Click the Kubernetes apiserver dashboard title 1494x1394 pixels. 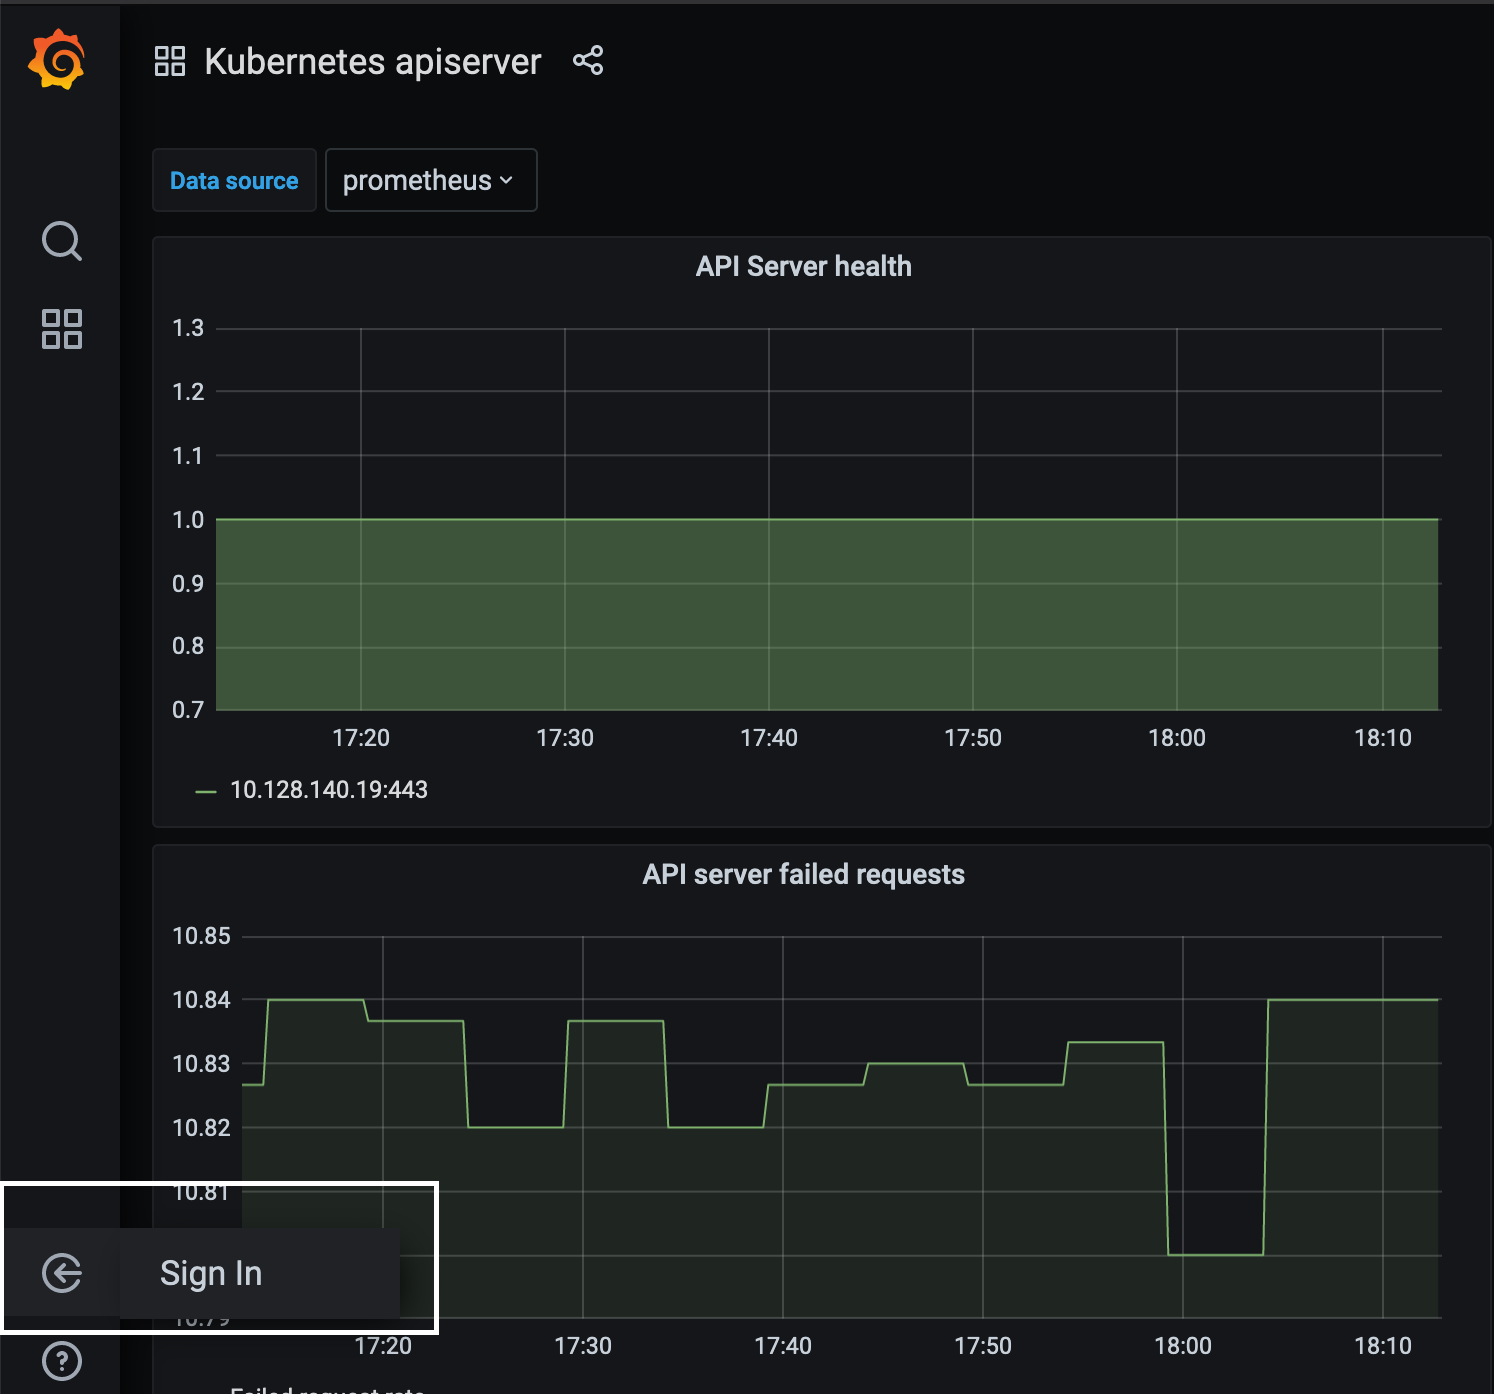(373, 62)
